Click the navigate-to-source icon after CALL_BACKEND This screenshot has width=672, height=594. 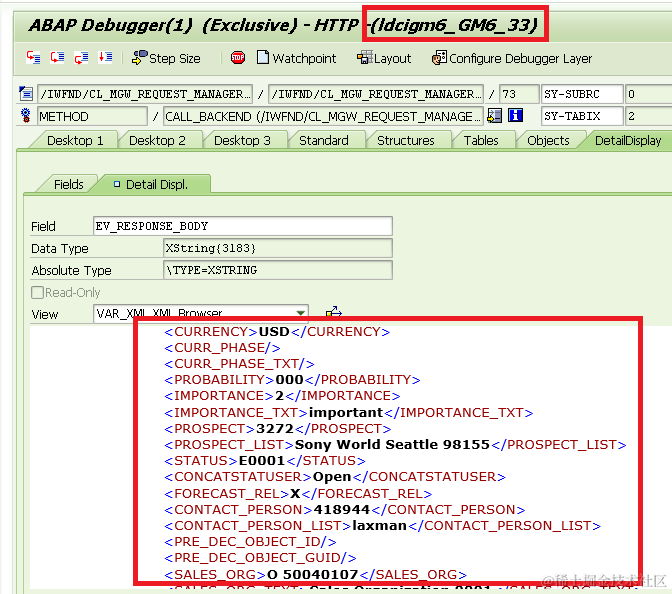(495, 116)
